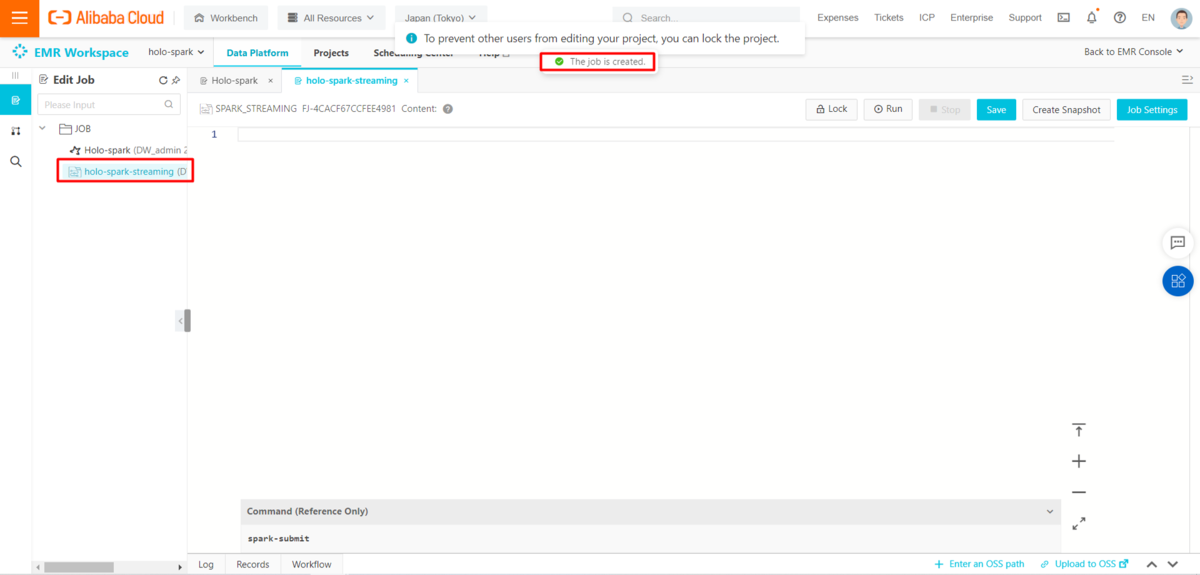Open the holo-spark project dropdown
The height and width of the screenshot is (575, 1200).
176,52
